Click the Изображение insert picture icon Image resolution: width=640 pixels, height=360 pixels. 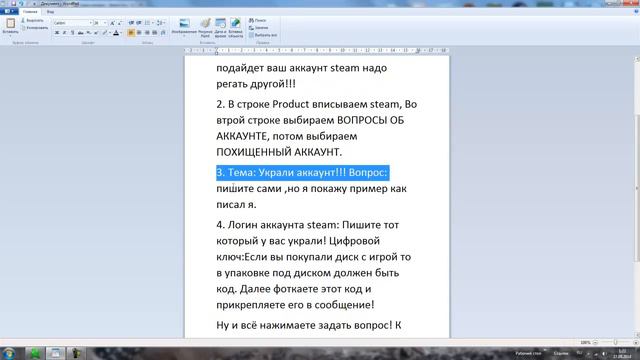(x=184, y=23)
